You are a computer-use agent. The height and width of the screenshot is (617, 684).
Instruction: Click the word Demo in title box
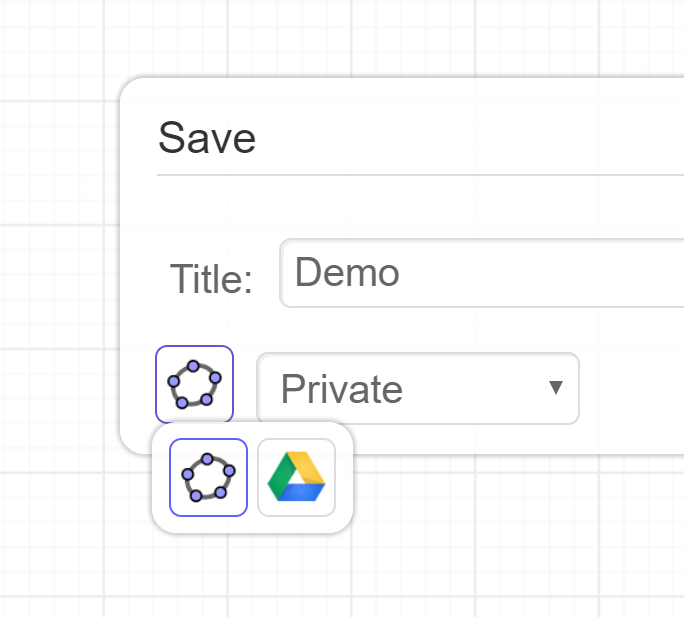click(347, 273)
